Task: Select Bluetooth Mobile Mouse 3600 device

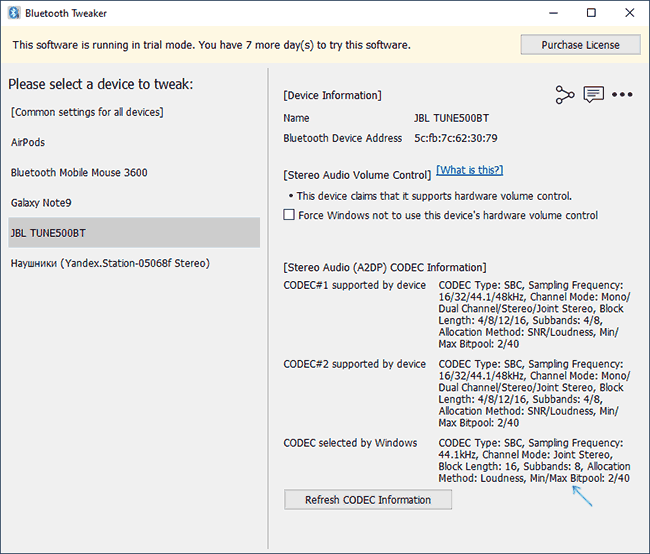Action: pyautogui.click(x=79, y=172)
